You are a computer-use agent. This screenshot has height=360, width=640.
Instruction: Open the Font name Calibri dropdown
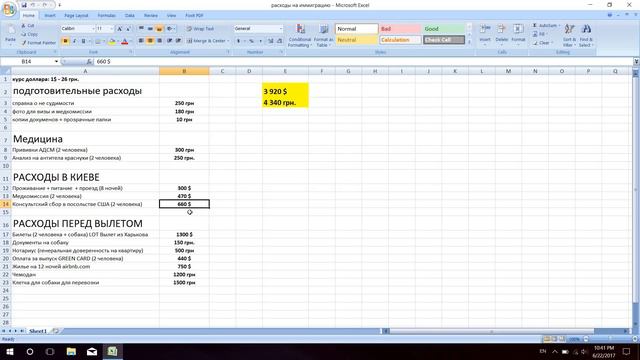(93, 29)
